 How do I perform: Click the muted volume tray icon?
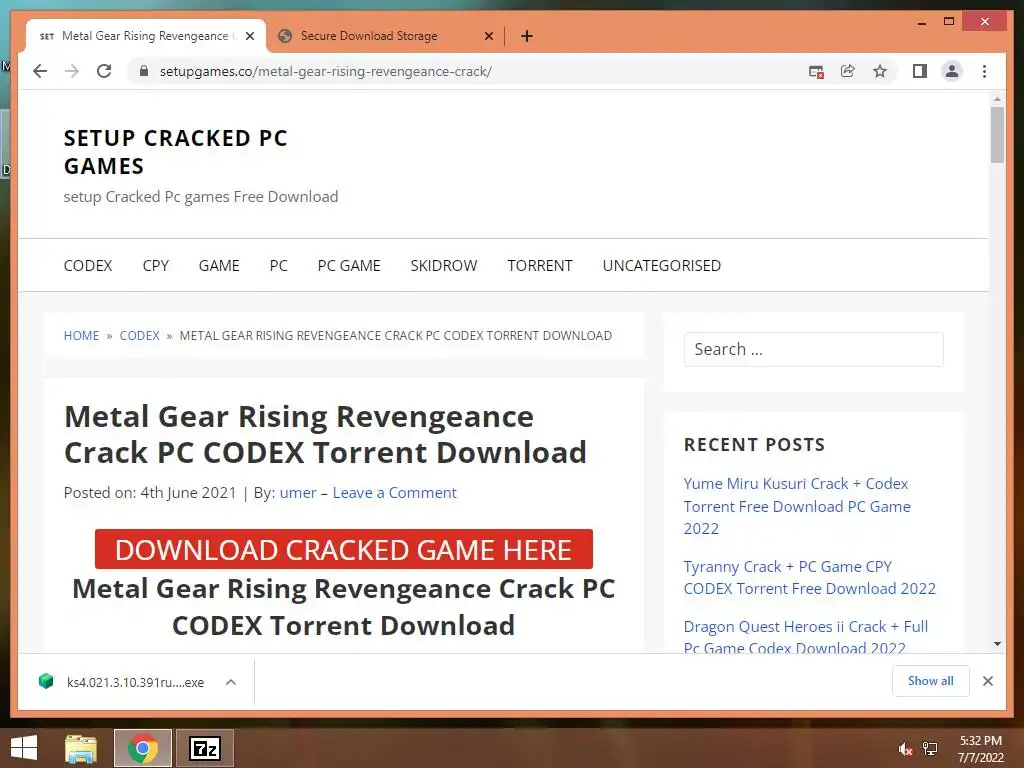coord(905,749)
